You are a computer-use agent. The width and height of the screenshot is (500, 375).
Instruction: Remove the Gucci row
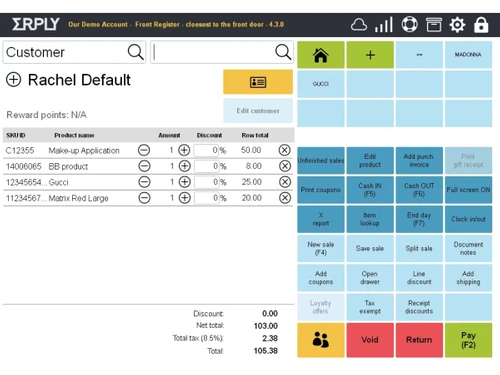click(x=285, y=182)
